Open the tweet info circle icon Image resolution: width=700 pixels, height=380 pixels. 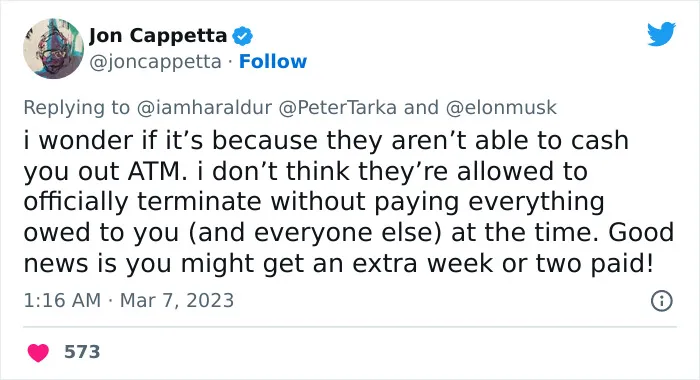pyautogui.click(x=661, y=301)
